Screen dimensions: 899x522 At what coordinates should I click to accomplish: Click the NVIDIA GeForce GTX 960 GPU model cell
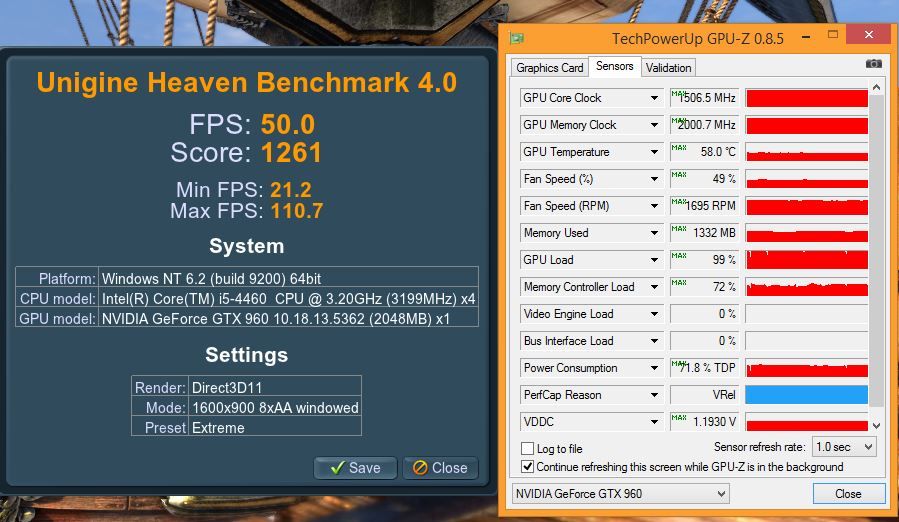coord(288,318)
